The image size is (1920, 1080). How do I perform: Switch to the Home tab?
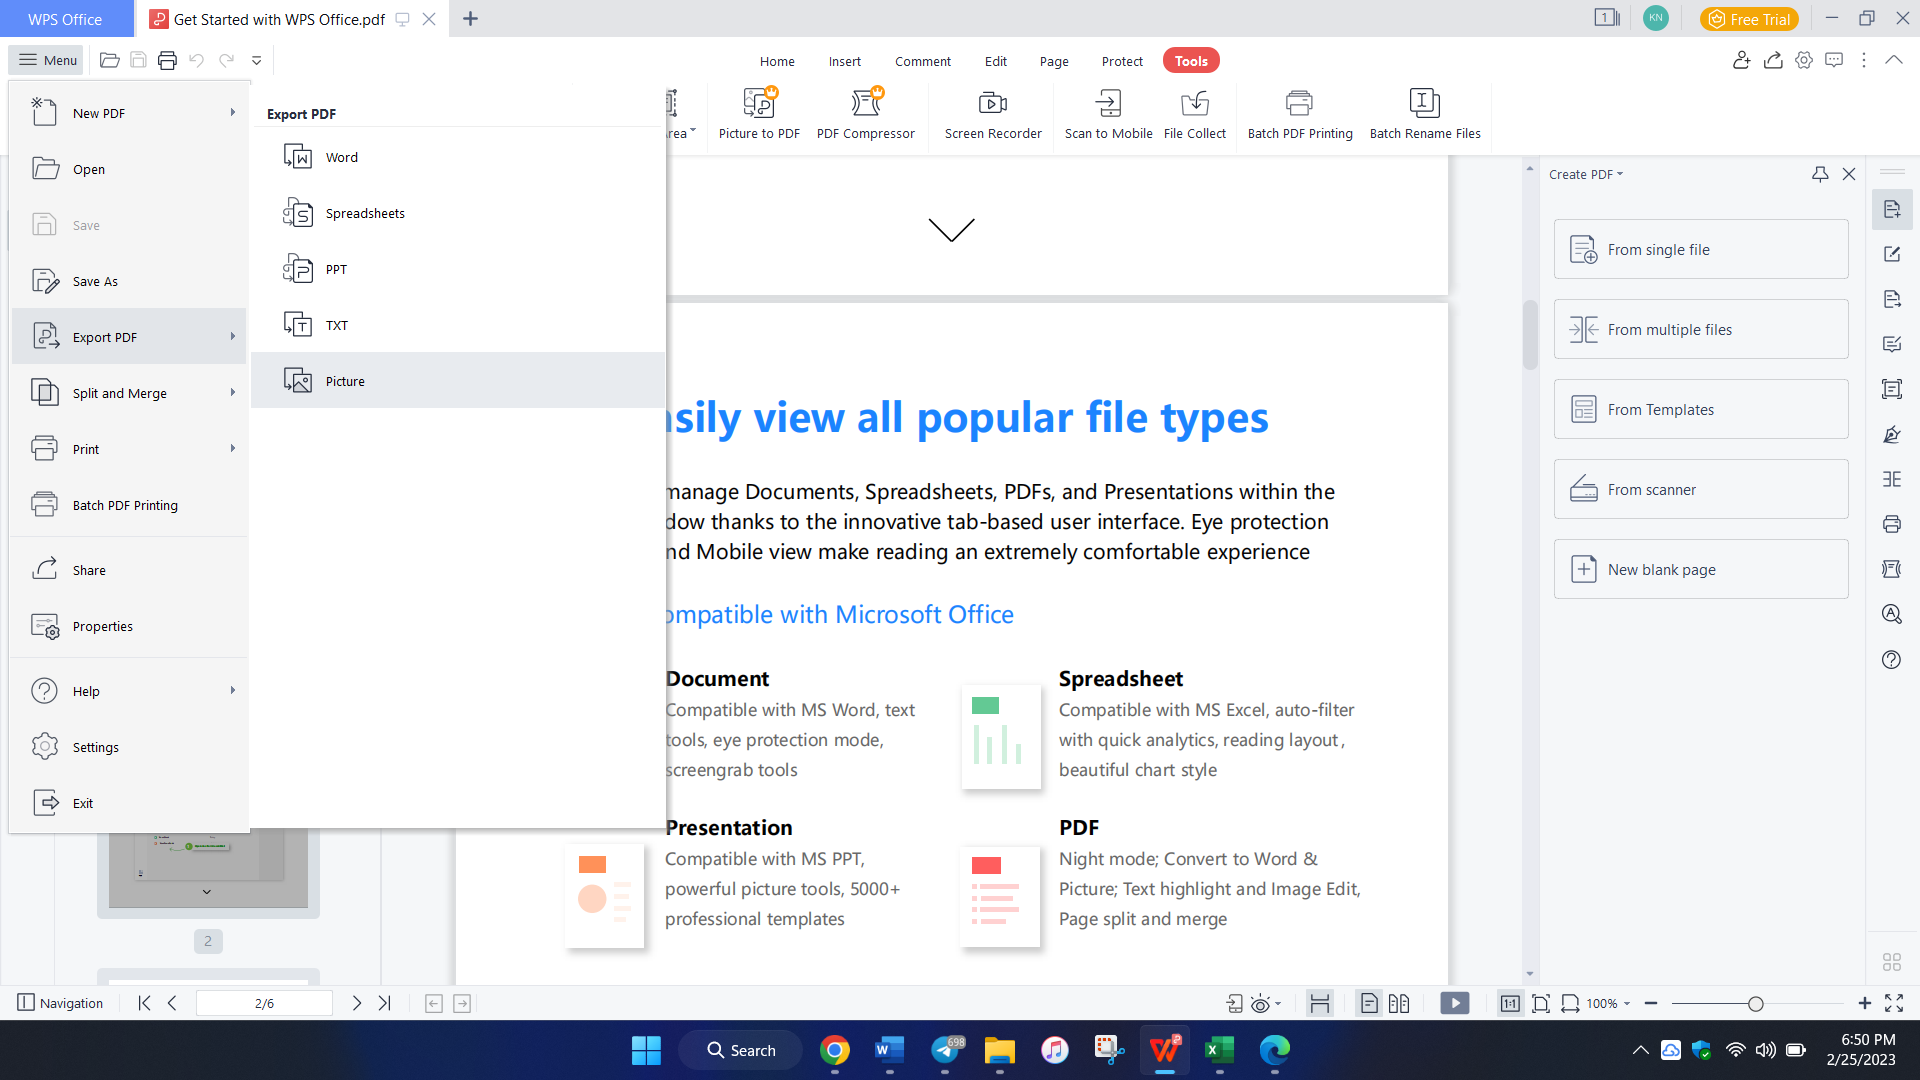pos(777,61)
